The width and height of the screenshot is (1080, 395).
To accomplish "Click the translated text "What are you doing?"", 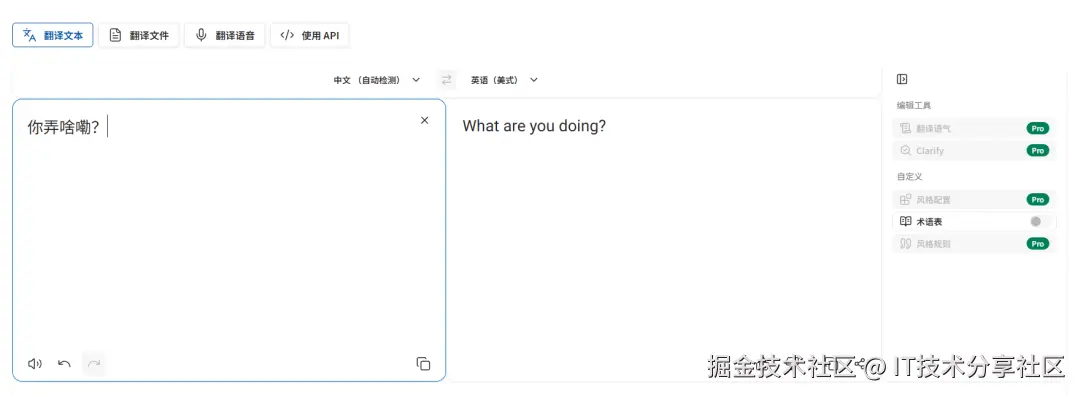I will tap(534, 126).
